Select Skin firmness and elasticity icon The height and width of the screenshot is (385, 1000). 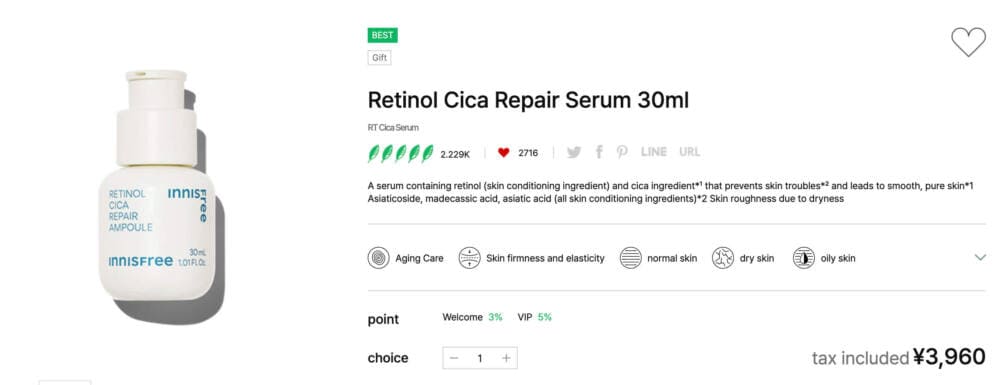tap(469, 258)
